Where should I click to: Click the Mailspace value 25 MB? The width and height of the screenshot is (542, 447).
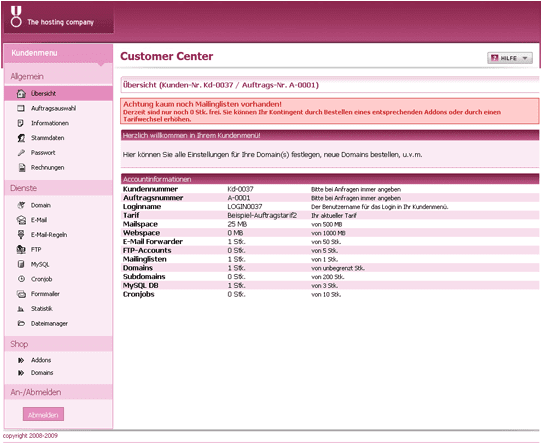pyautogui.click(x=237, y=224)
